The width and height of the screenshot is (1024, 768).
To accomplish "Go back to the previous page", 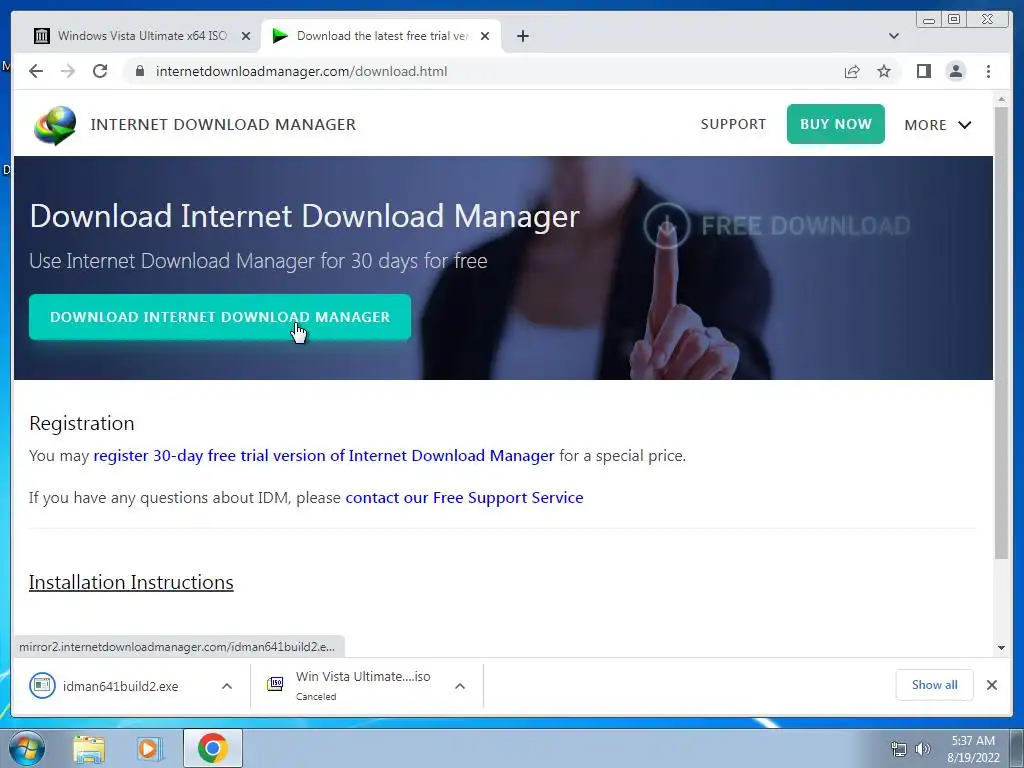I will [x=36, y=71].
